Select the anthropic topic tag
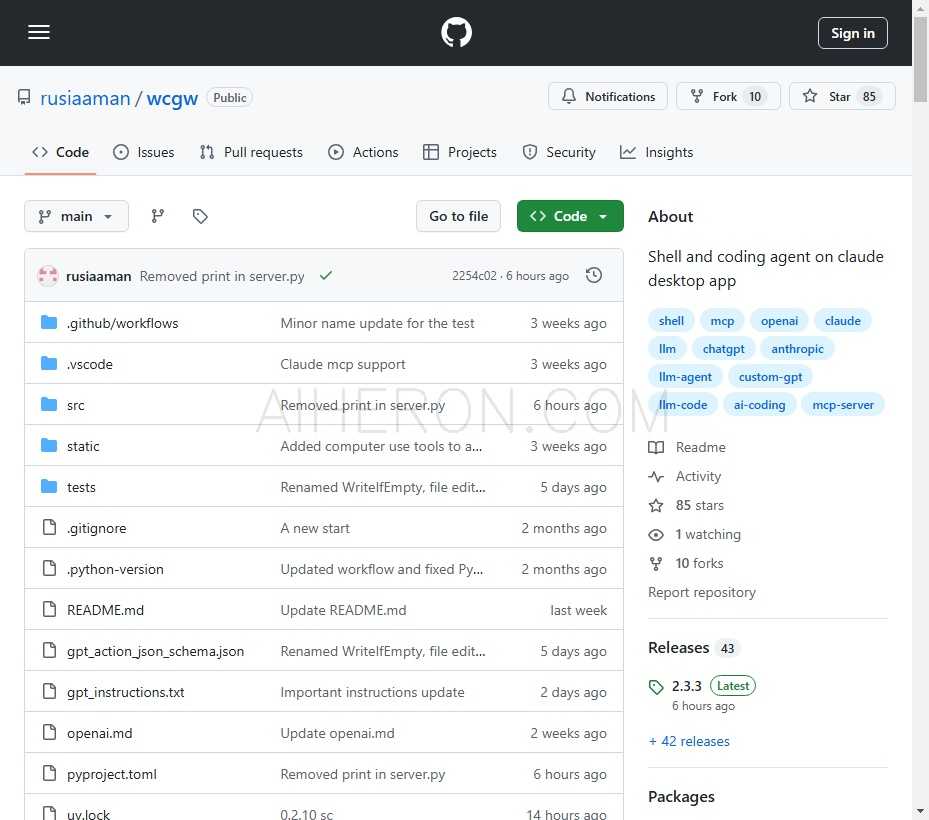The width and height of the screenshot is (929, 820). tap(797, 349)
